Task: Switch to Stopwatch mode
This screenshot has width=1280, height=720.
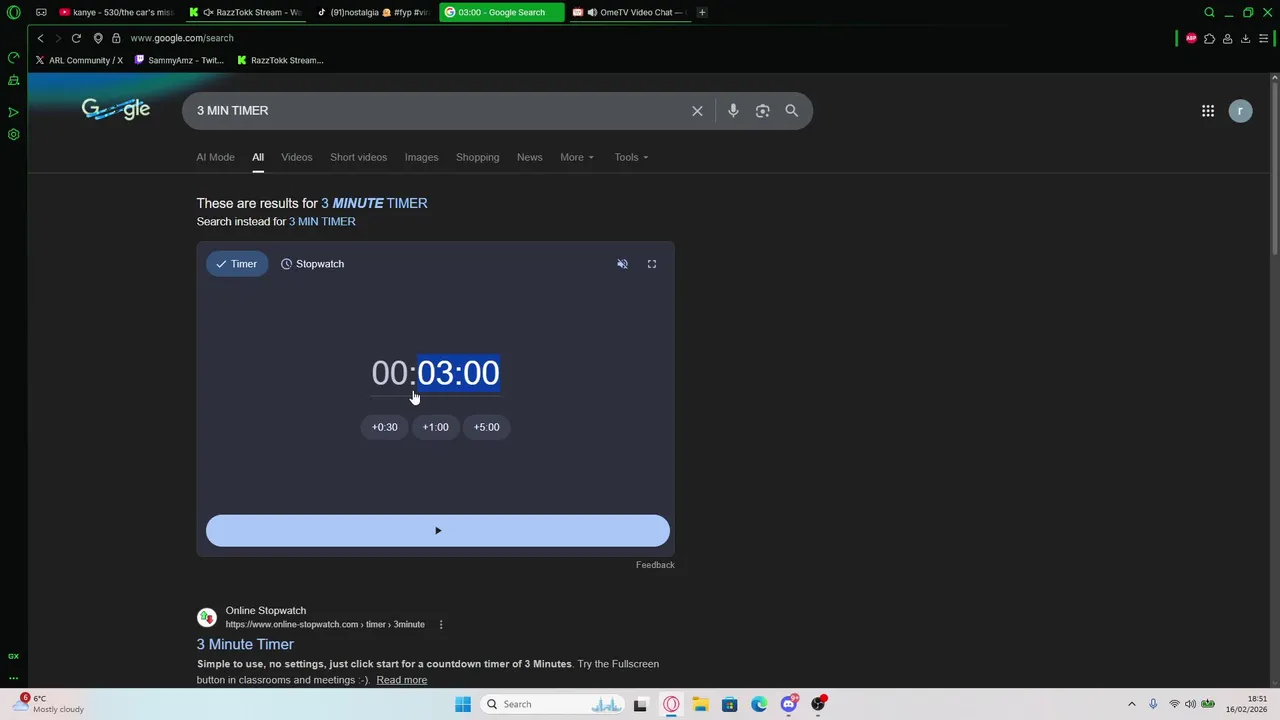Action: point(312,264)
